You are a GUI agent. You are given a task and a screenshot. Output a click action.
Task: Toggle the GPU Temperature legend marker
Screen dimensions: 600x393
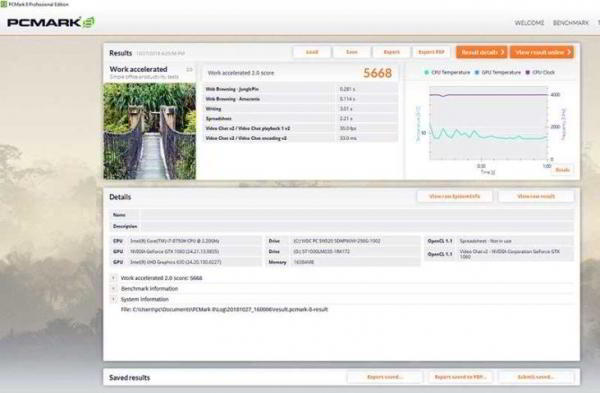point(477,72)
